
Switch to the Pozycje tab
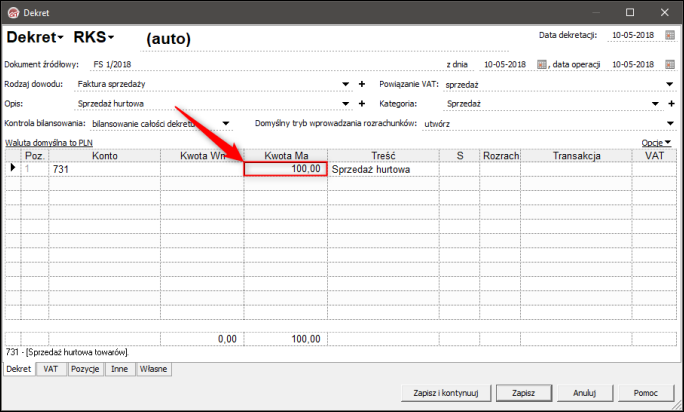coord(85,369)
